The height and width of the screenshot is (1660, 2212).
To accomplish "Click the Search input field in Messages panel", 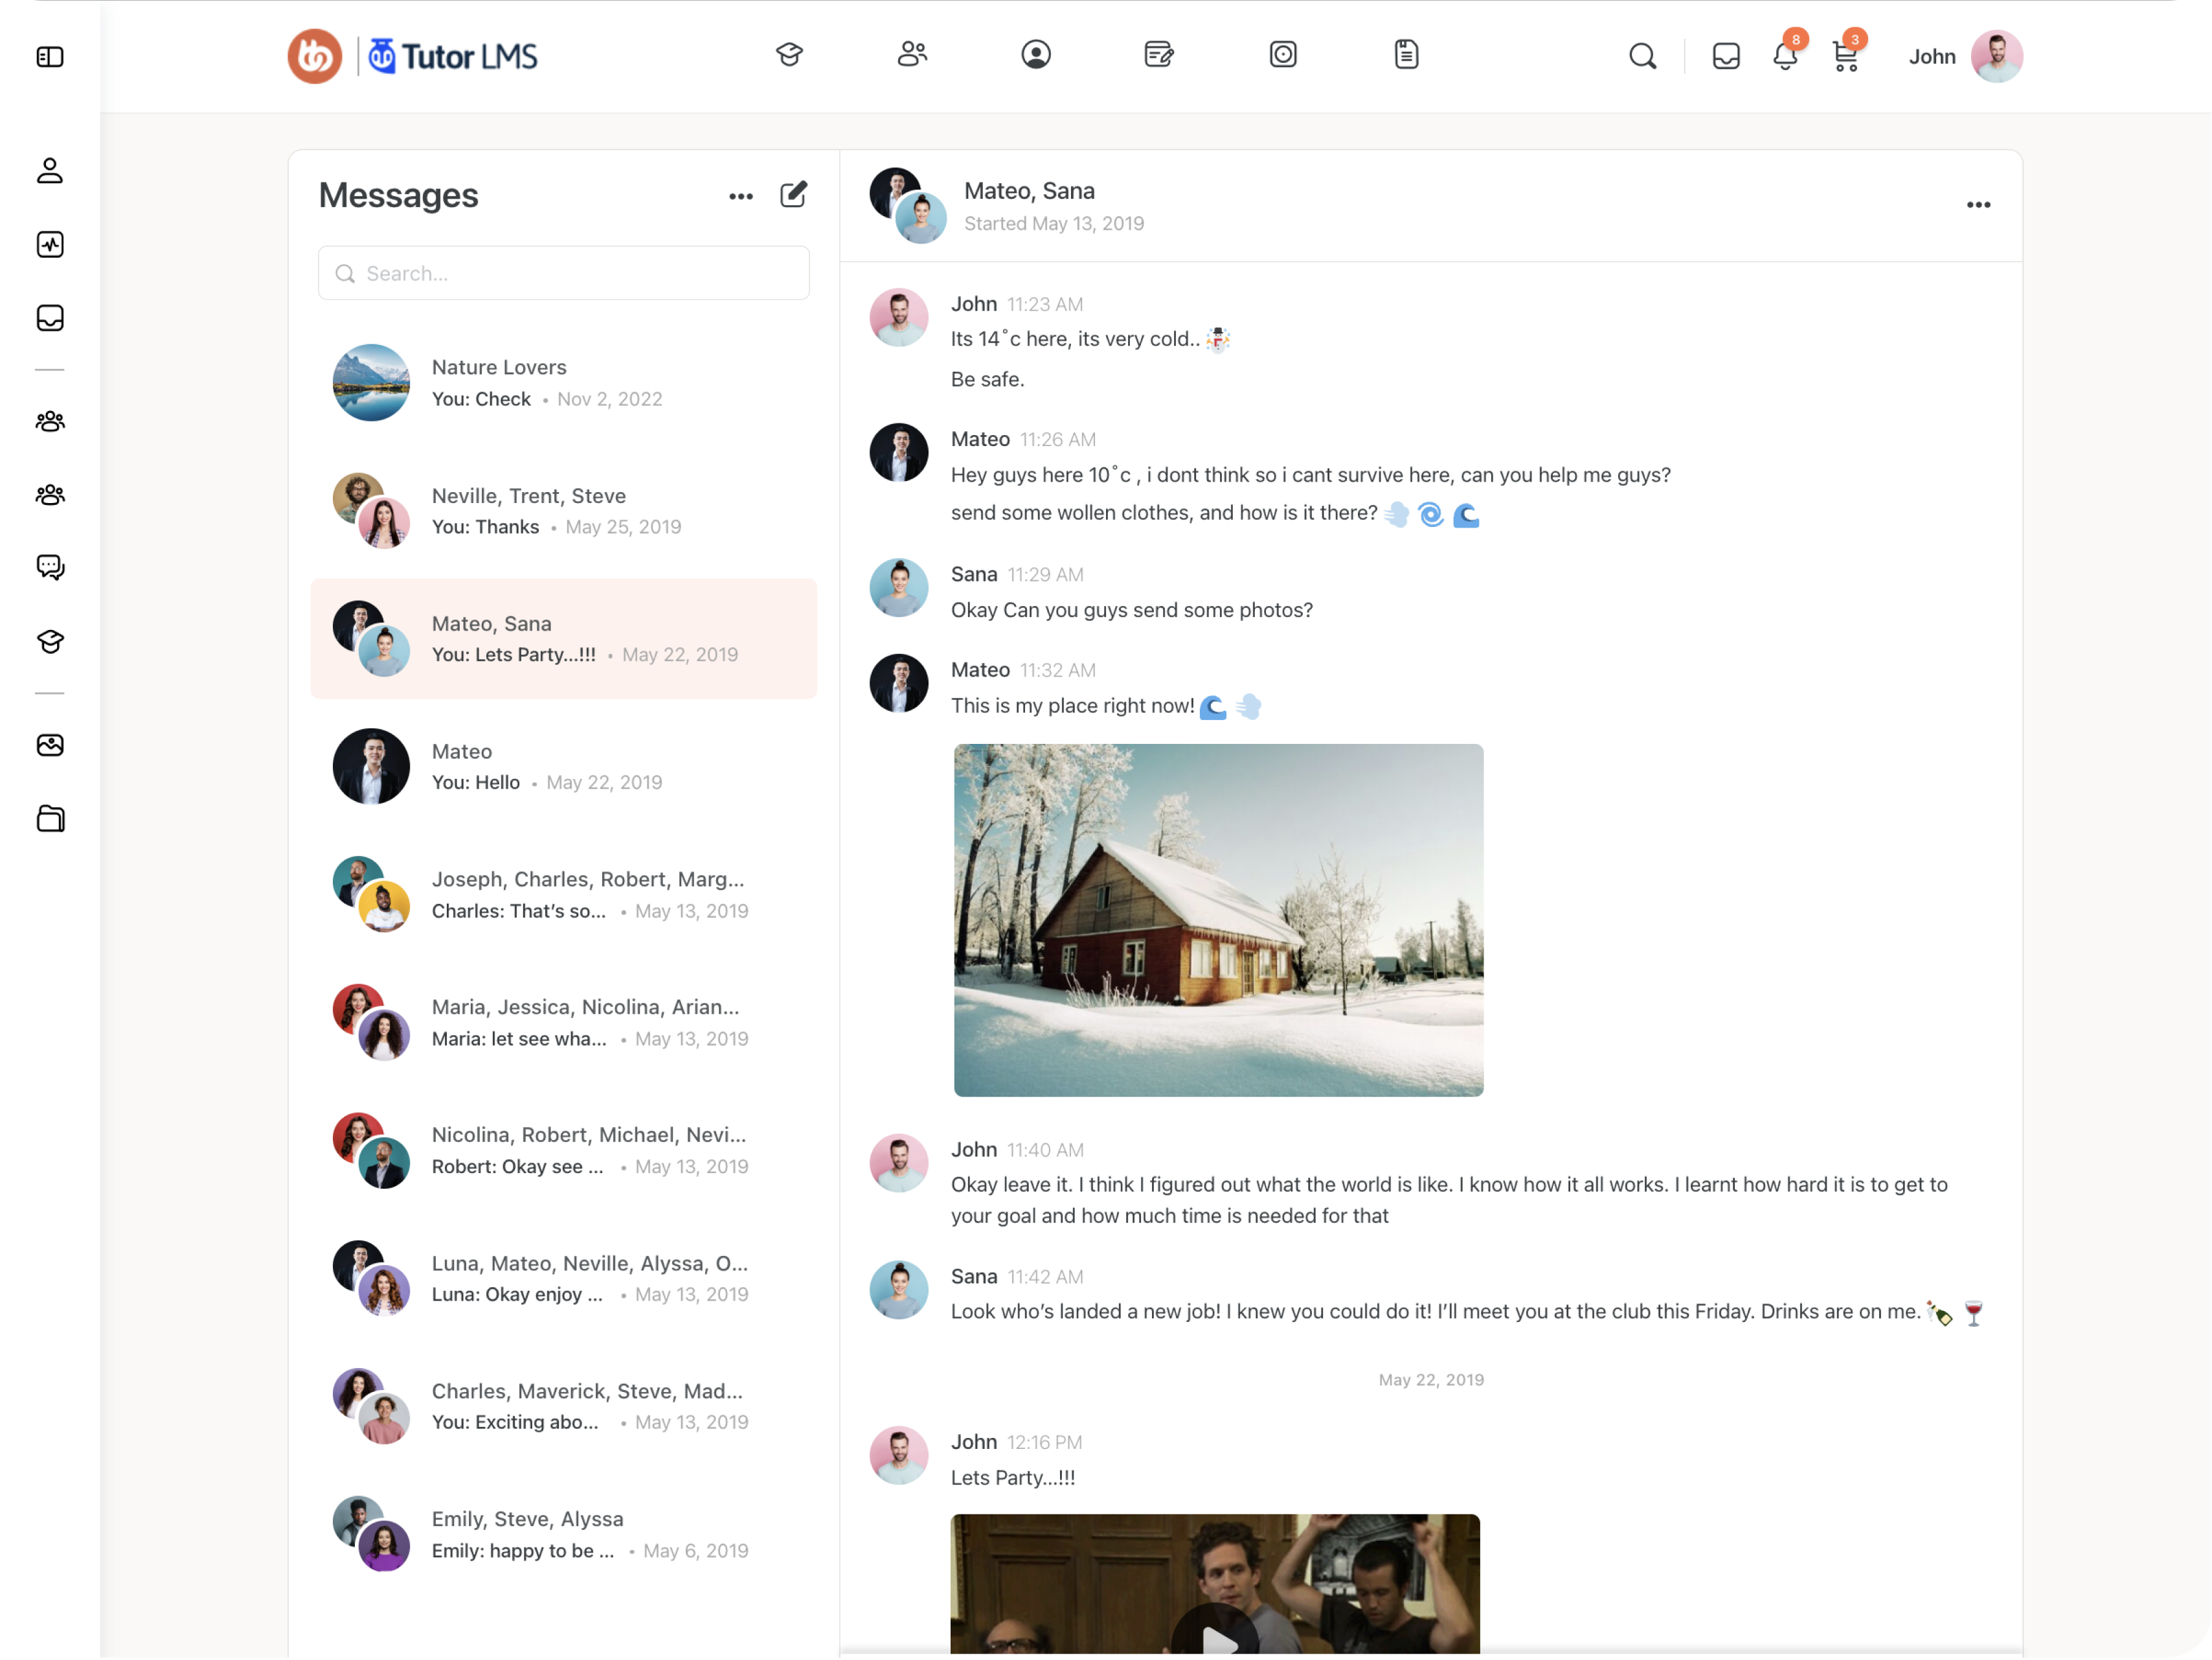I will (563, 273).
